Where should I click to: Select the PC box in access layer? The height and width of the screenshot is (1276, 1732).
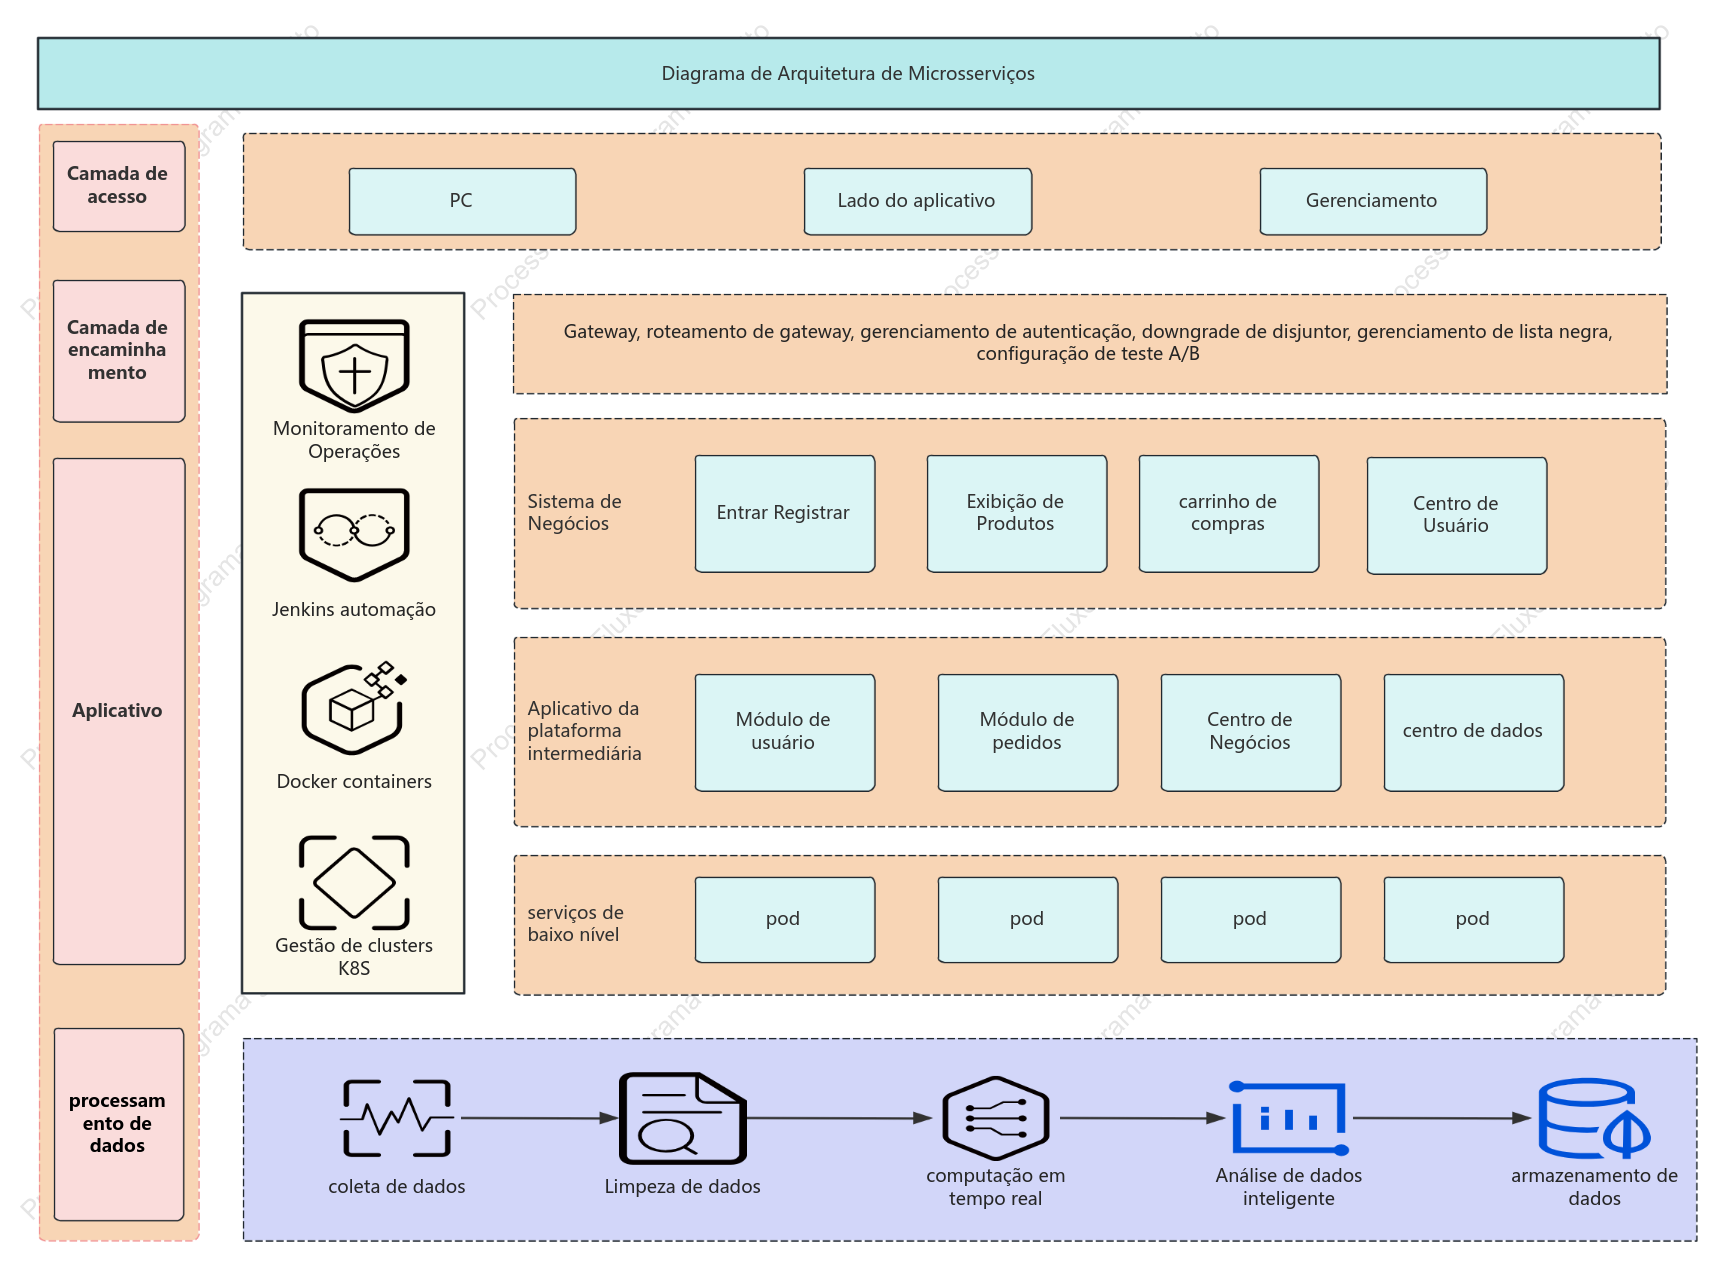(x=462, y=201)
